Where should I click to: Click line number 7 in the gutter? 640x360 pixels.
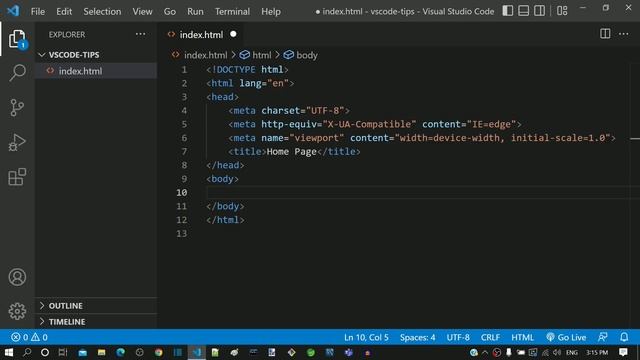184,151
